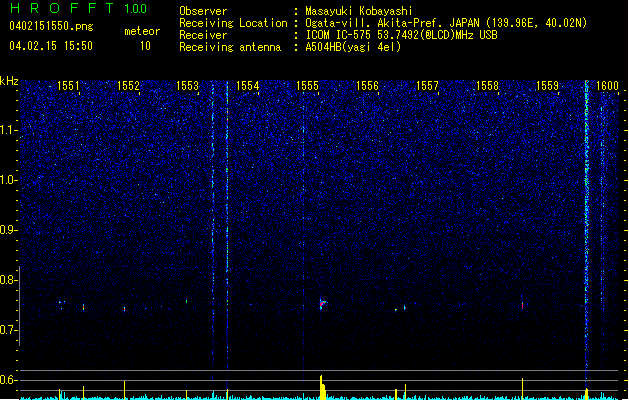Click the 1.1 kHz axis label
Screen dimensions: 629x400
pyautogui.click(x=9, y=130)
